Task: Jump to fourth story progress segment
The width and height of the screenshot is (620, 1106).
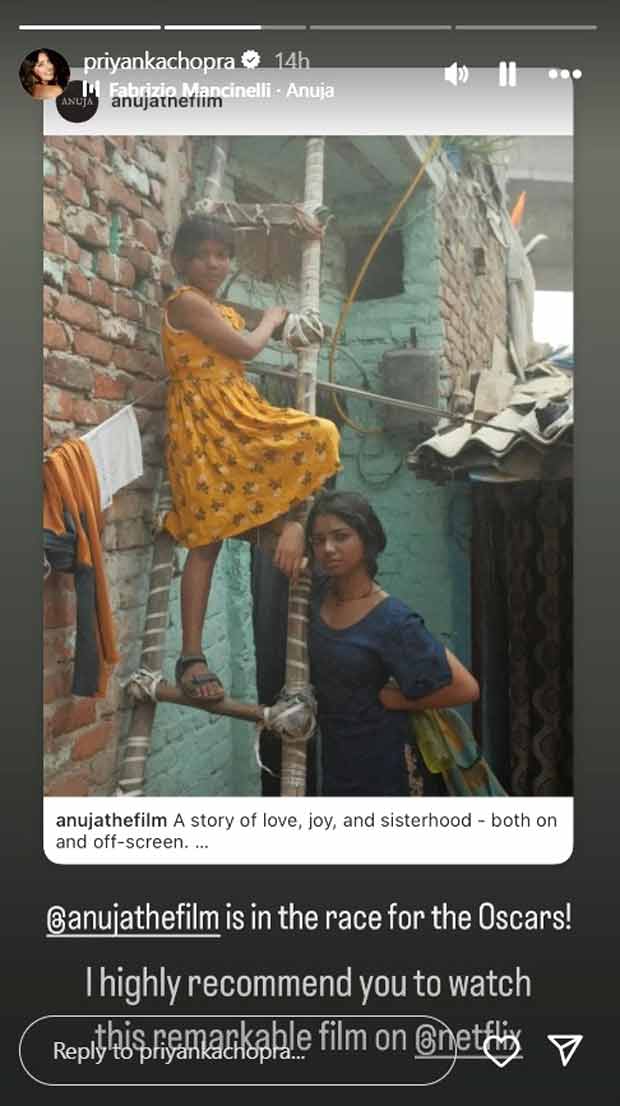Action: 525,28
